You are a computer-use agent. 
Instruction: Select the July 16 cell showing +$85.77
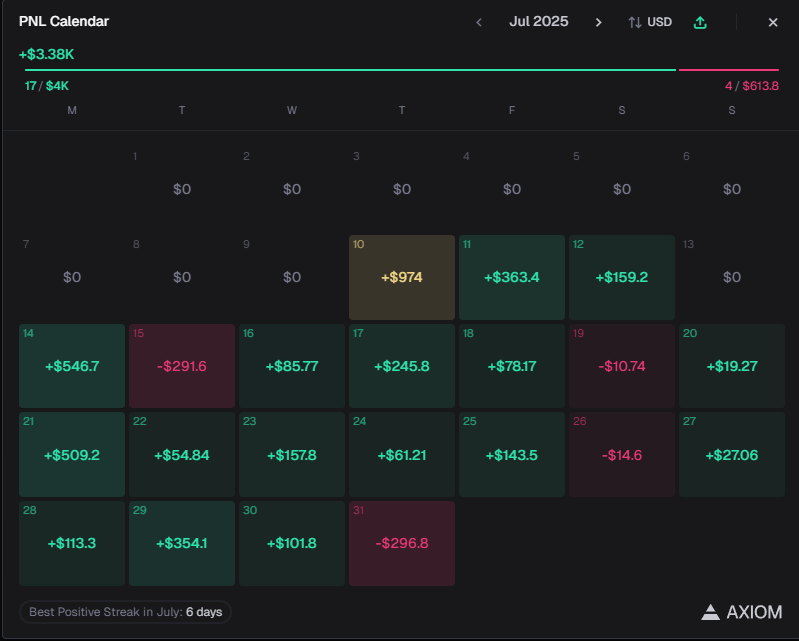click(x=291, y=366)
